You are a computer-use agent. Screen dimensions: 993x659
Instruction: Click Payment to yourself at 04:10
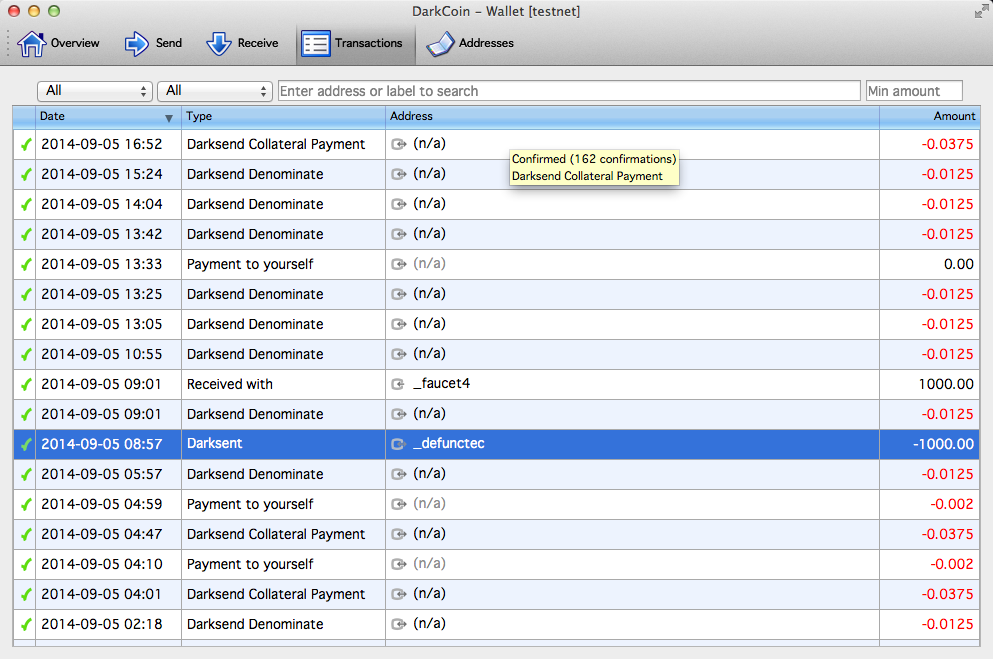coord(250,565)
